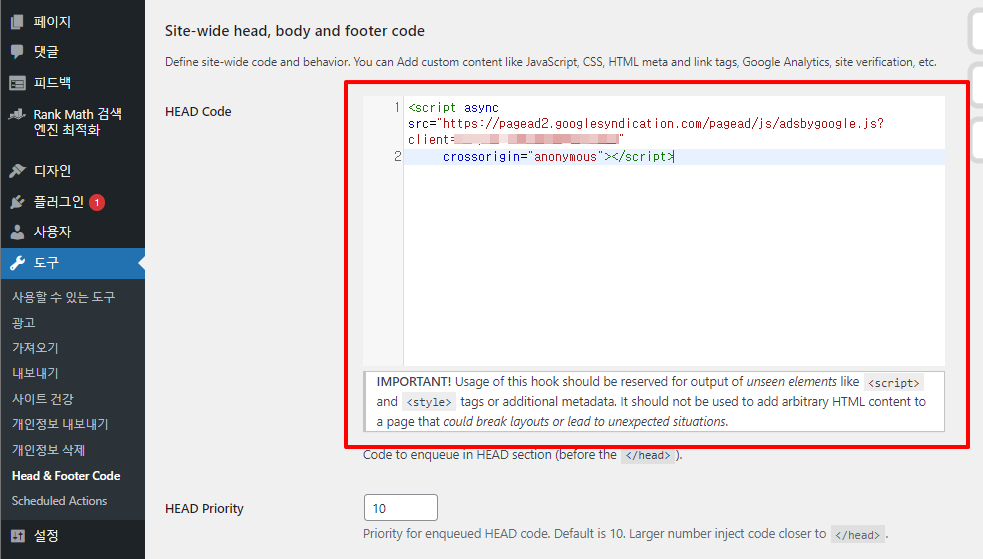Click the googlesyndication script URL text
This screenshot has width=983, height=559.
click(x=663, y=123)
